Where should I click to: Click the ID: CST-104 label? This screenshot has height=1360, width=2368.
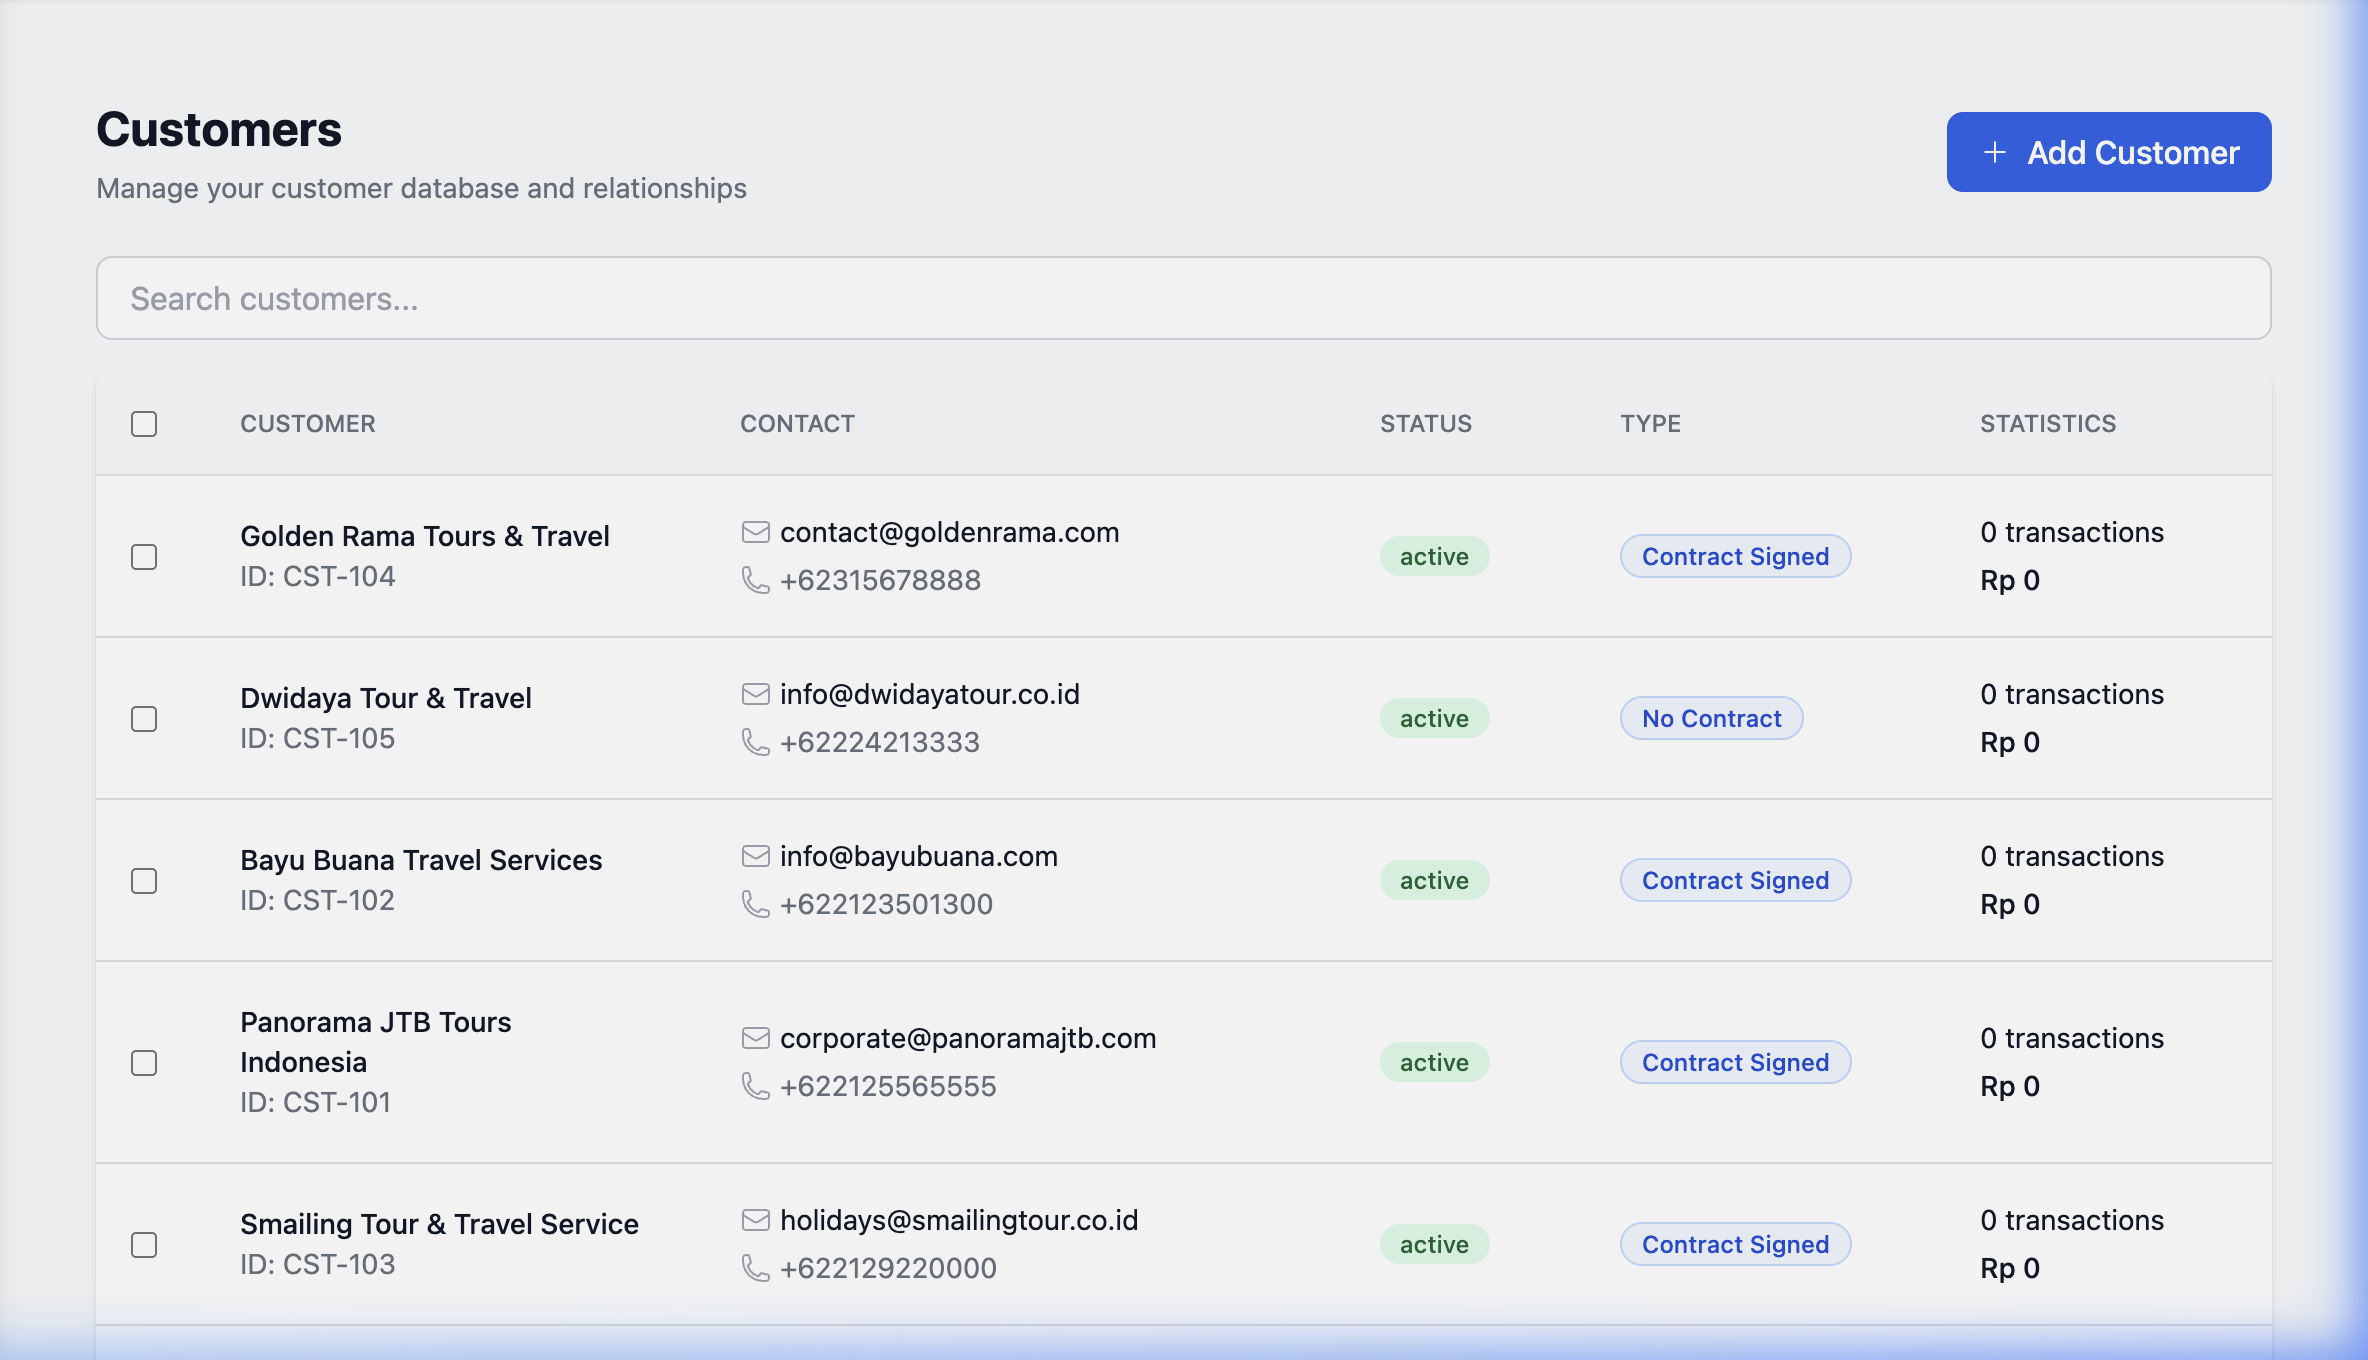coord(317,576)
